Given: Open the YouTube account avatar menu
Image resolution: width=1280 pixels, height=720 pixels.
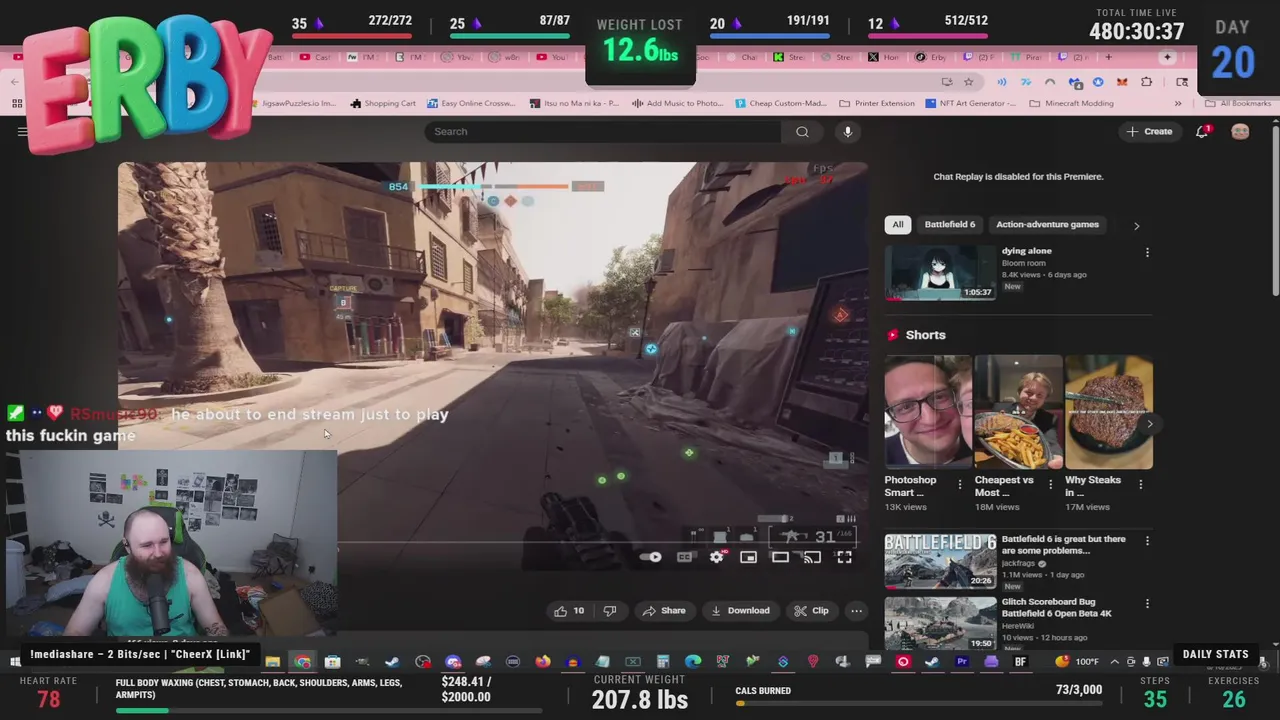Looking at the screenshot, I should coord(1240,131).
